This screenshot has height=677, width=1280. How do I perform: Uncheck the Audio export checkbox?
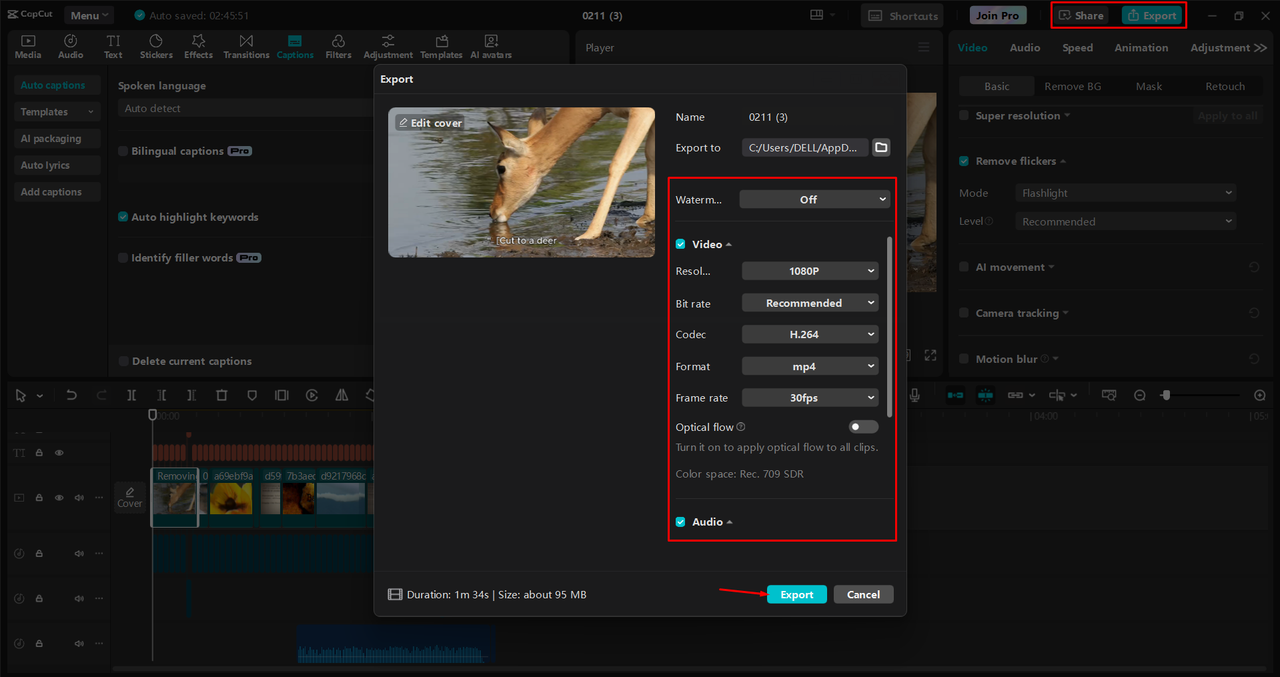(681, 522)
